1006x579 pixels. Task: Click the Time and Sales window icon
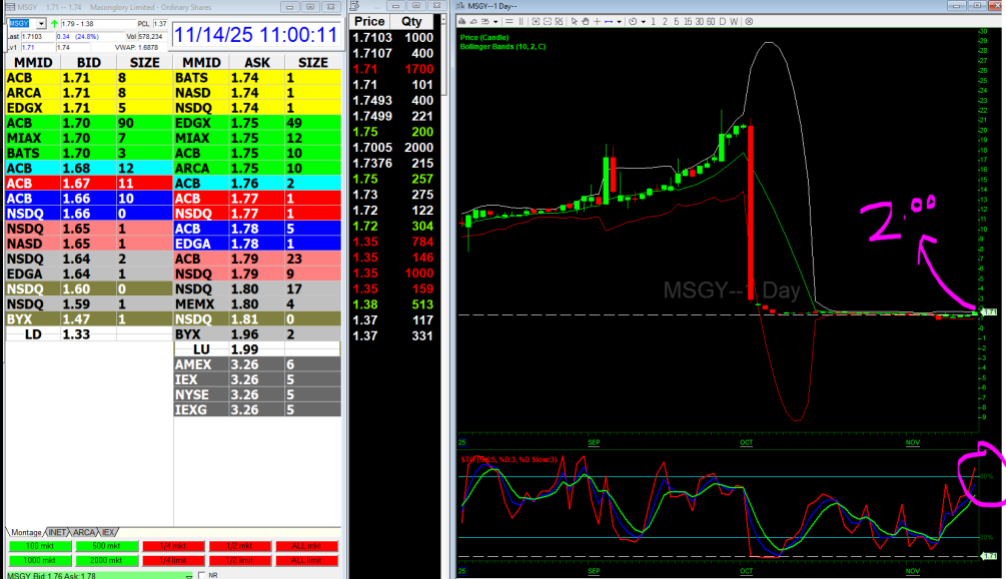[x=356, y=5]
